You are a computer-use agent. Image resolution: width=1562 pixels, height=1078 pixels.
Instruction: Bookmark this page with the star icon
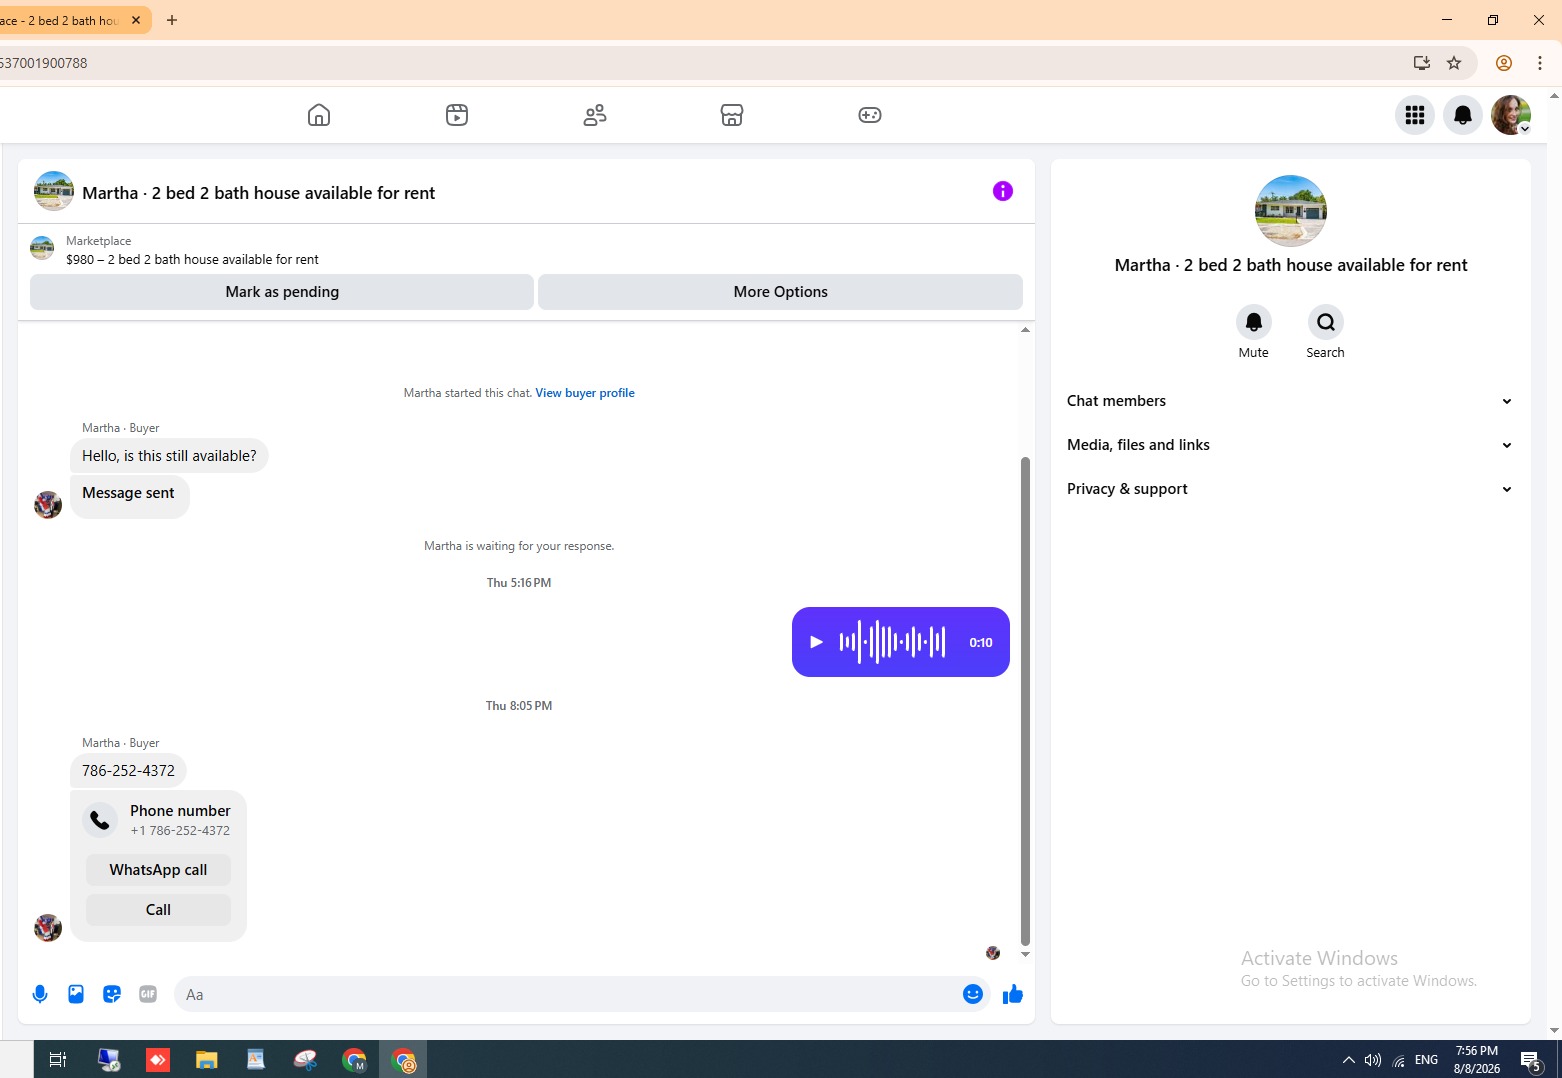click(x=1454, y=63)
